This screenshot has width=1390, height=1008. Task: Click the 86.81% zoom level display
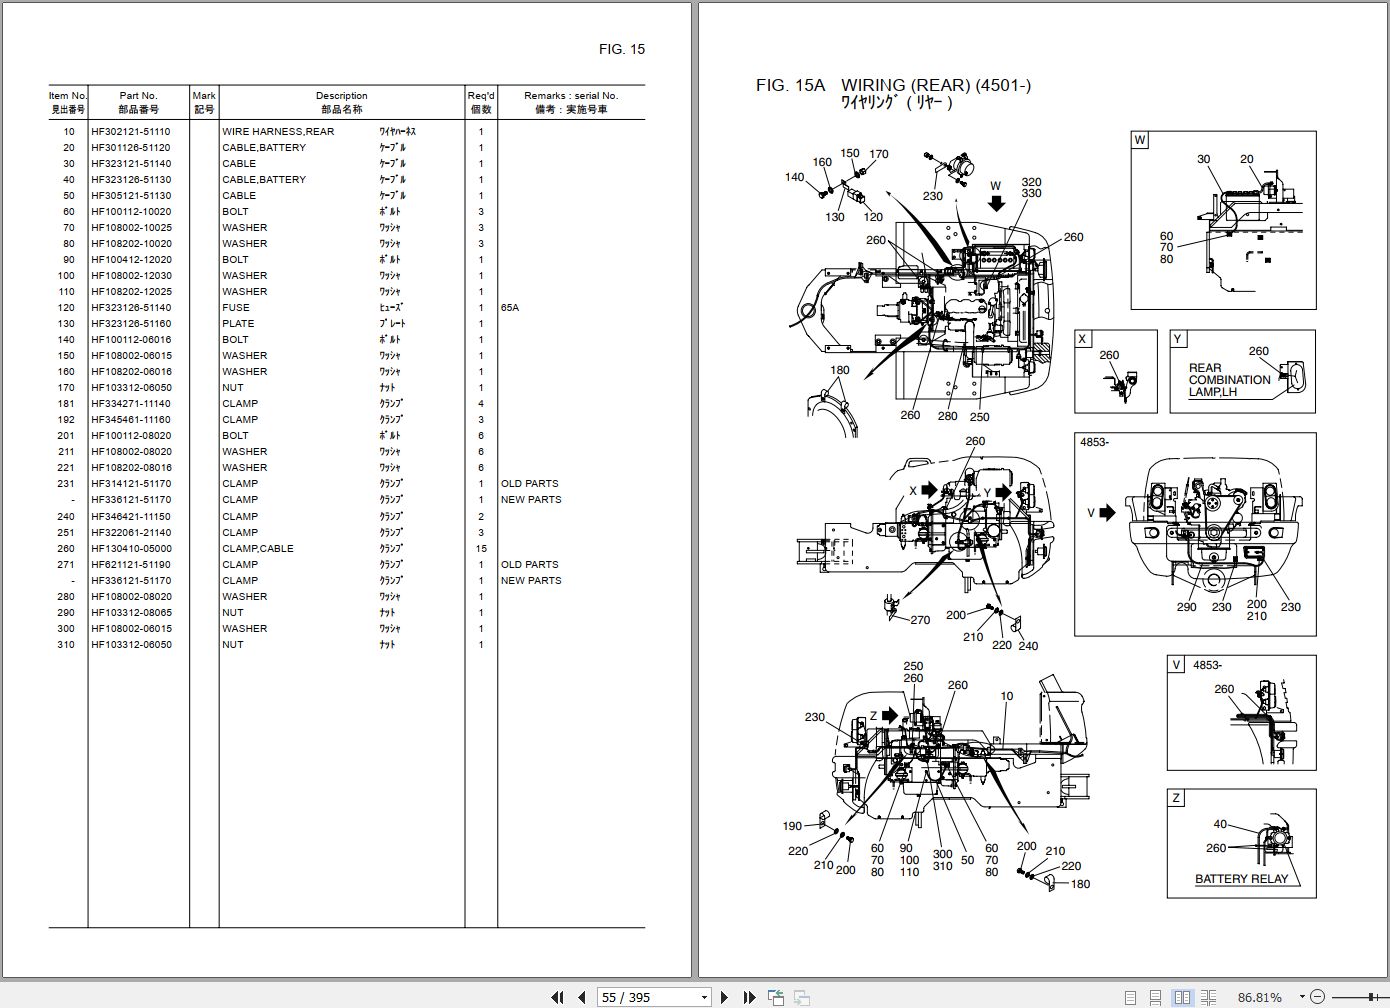tap(1261, 997)
